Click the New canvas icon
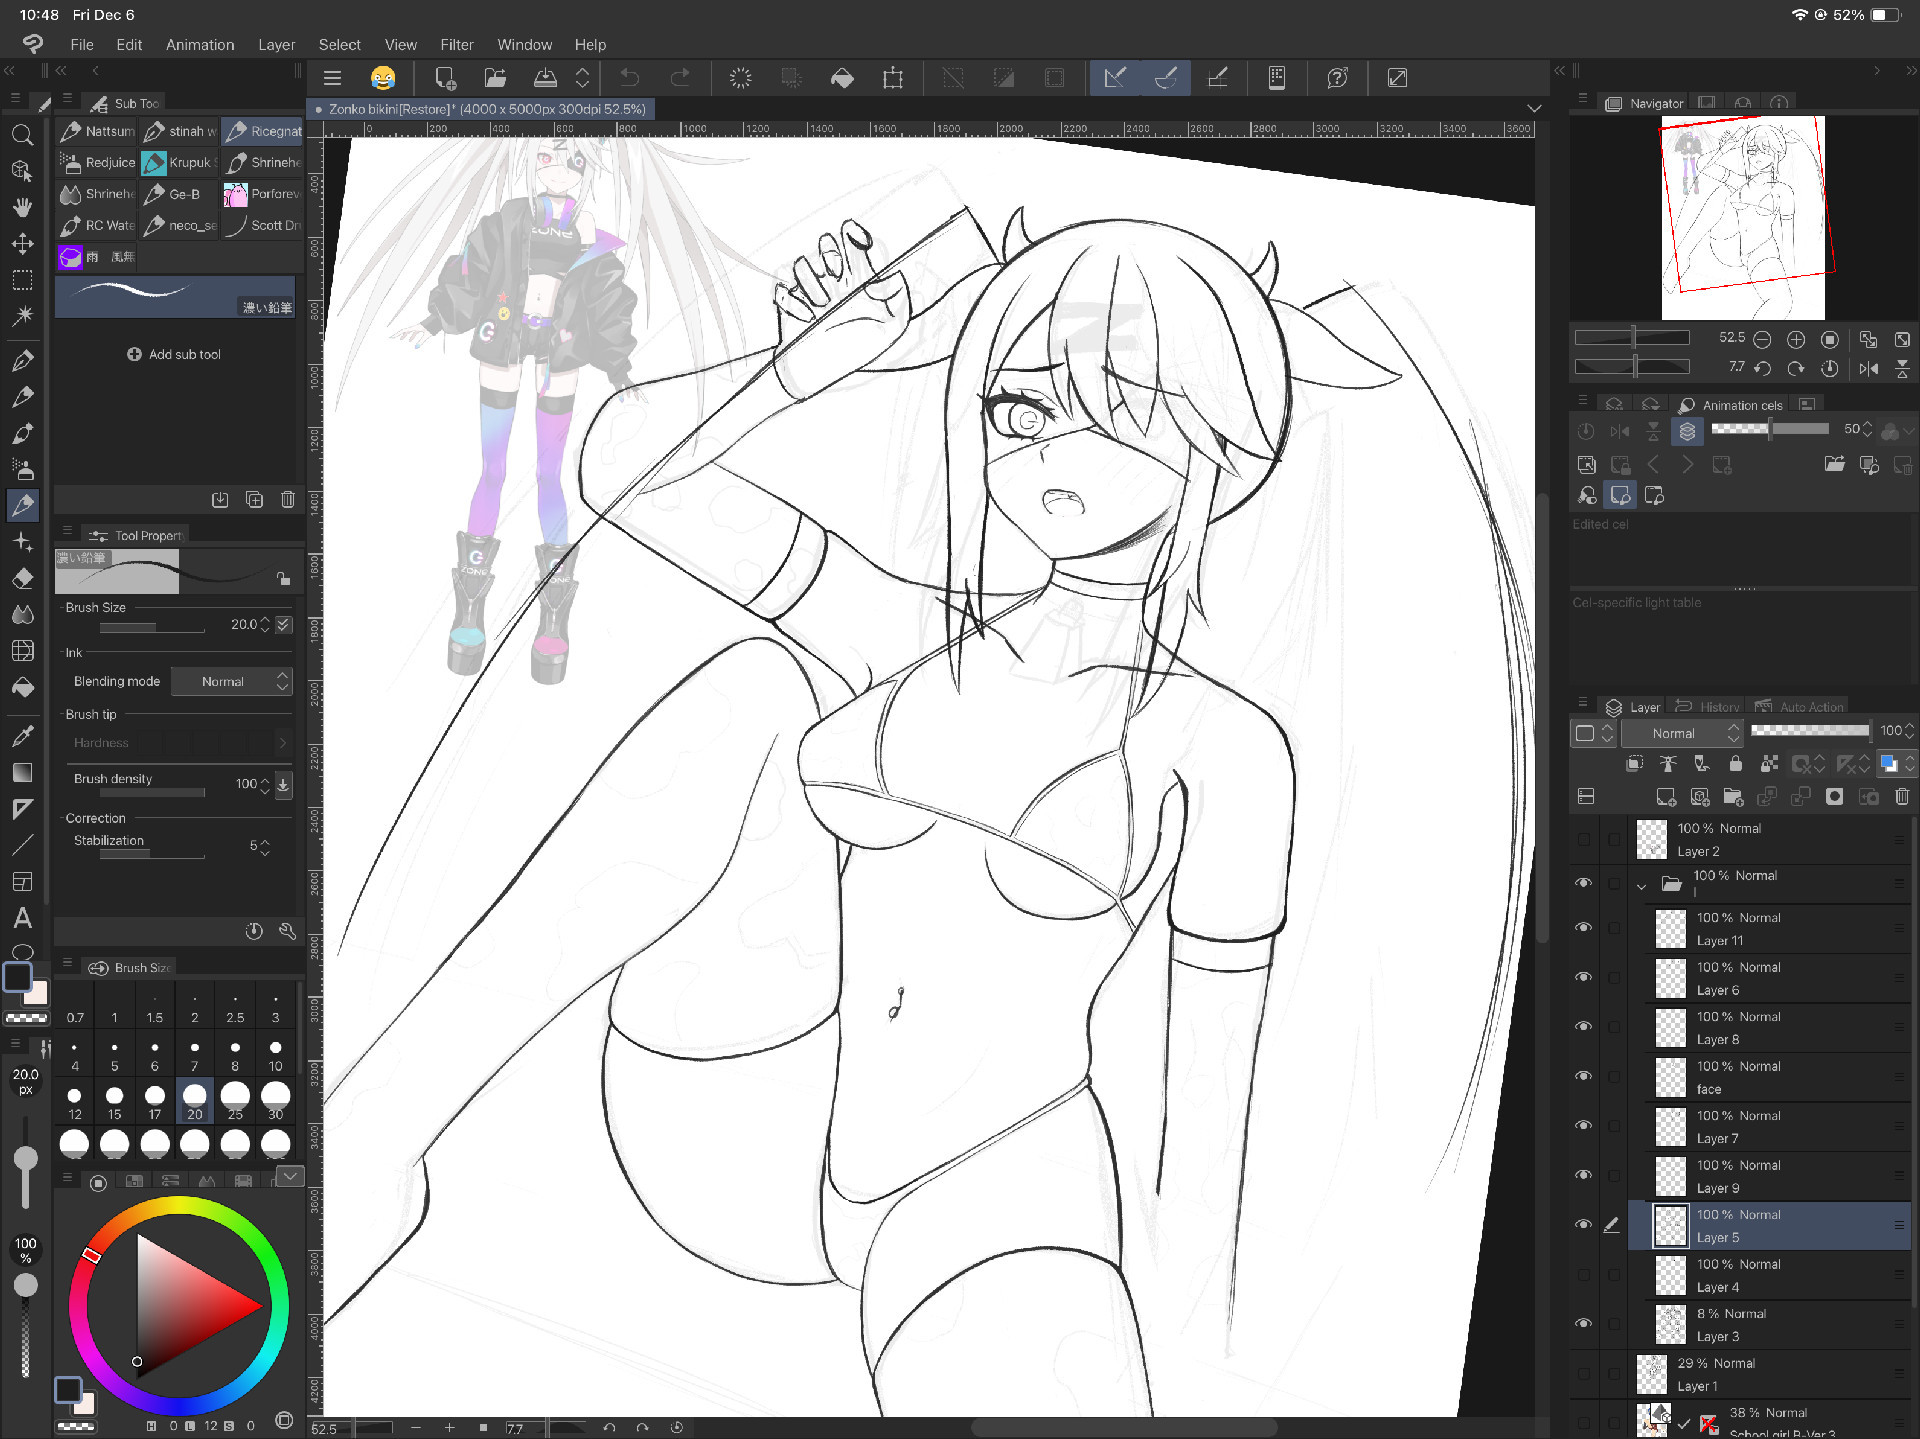The image size is (1920, 1439). pyautogui.click(x=445, y=78)
